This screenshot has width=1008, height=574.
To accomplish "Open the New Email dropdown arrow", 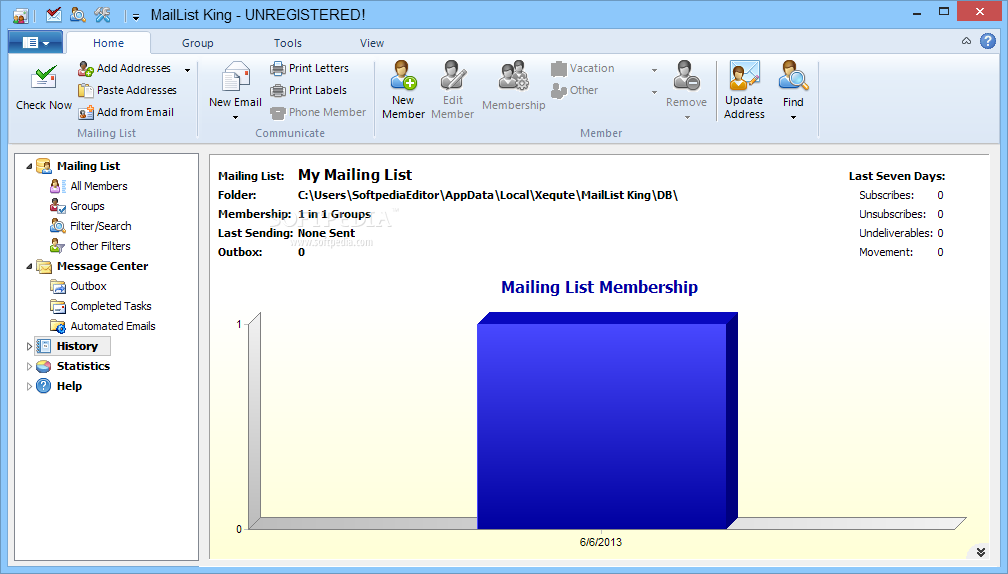I will click(x=235, y=117).
